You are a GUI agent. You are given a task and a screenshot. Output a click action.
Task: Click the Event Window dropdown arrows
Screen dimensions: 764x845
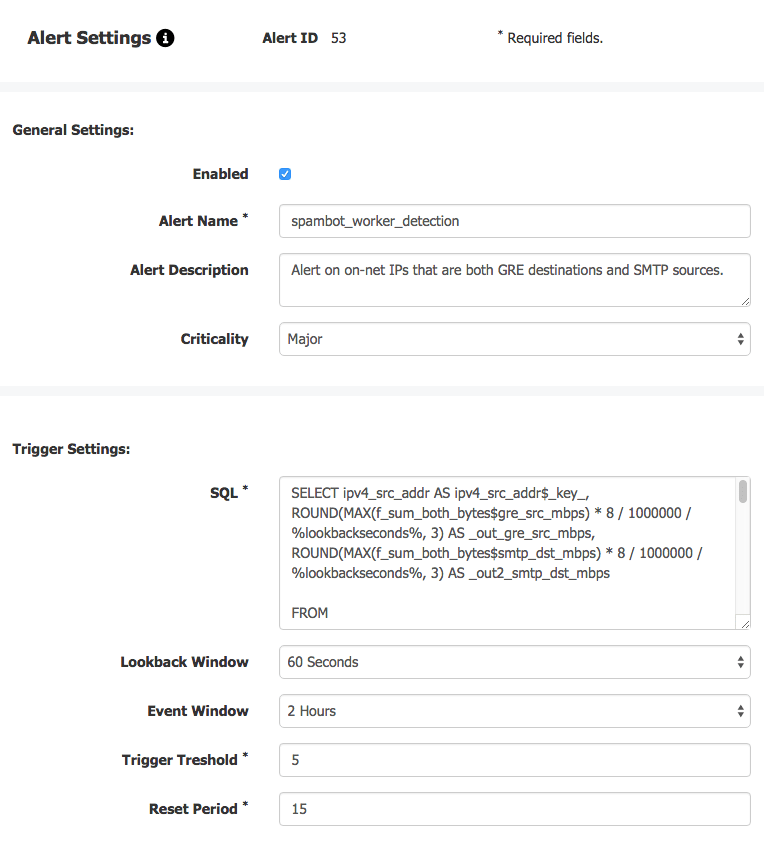click(x=741, y=711)
